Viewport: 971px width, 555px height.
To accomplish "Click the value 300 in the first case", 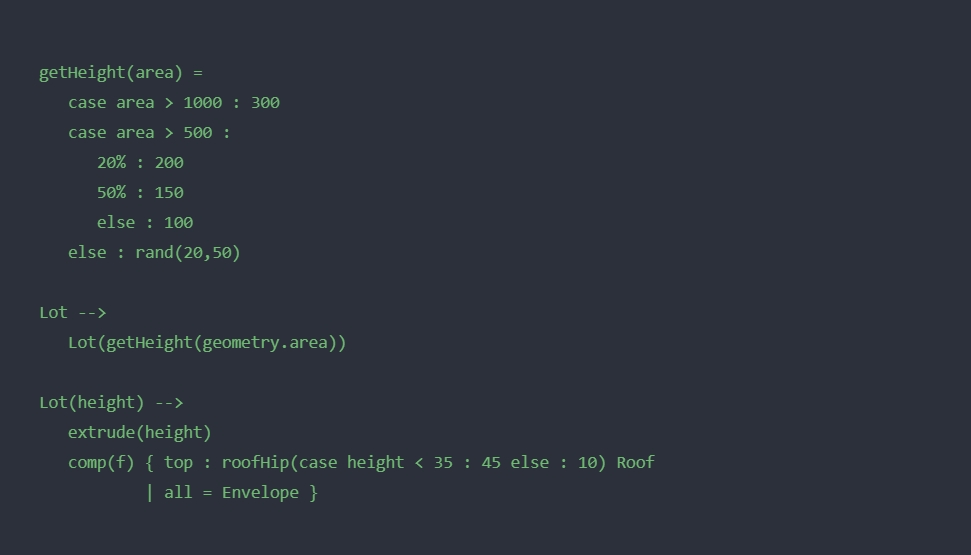I will (265, 103).
